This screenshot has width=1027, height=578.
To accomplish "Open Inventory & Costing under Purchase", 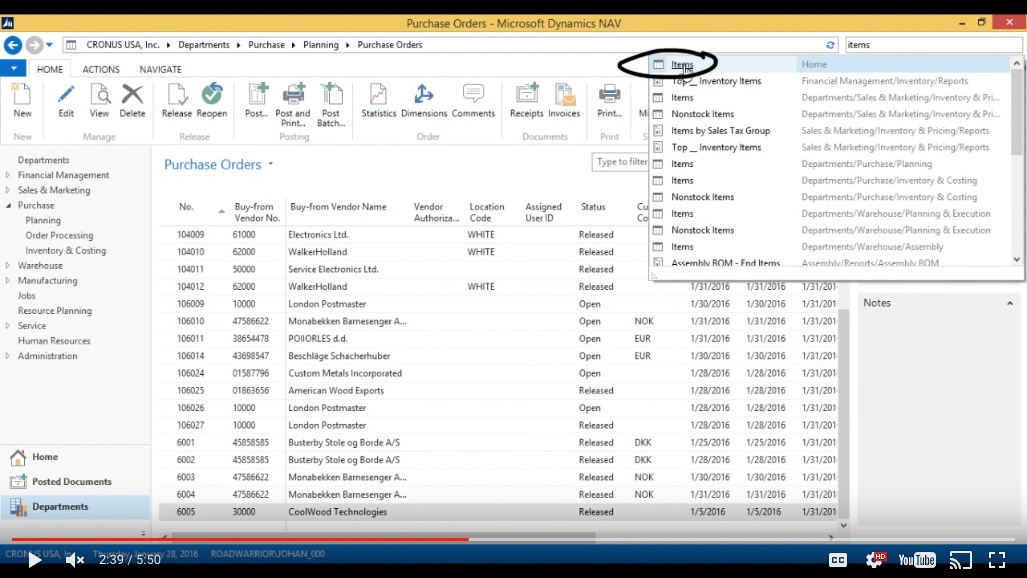I will point(65,250).
